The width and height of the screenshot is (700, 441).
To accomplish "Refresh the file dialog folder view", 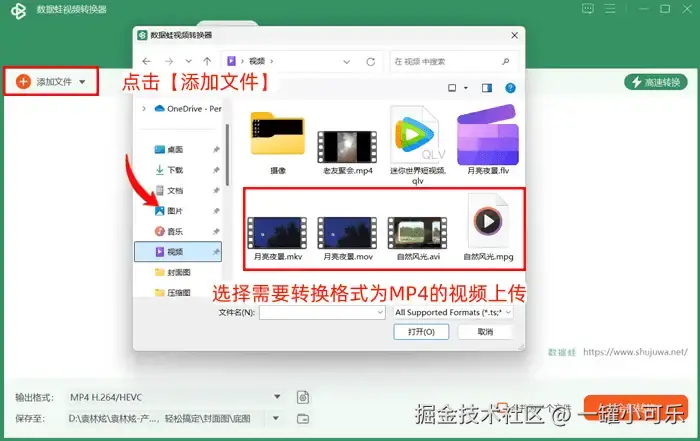I will [x=371, y=62].
